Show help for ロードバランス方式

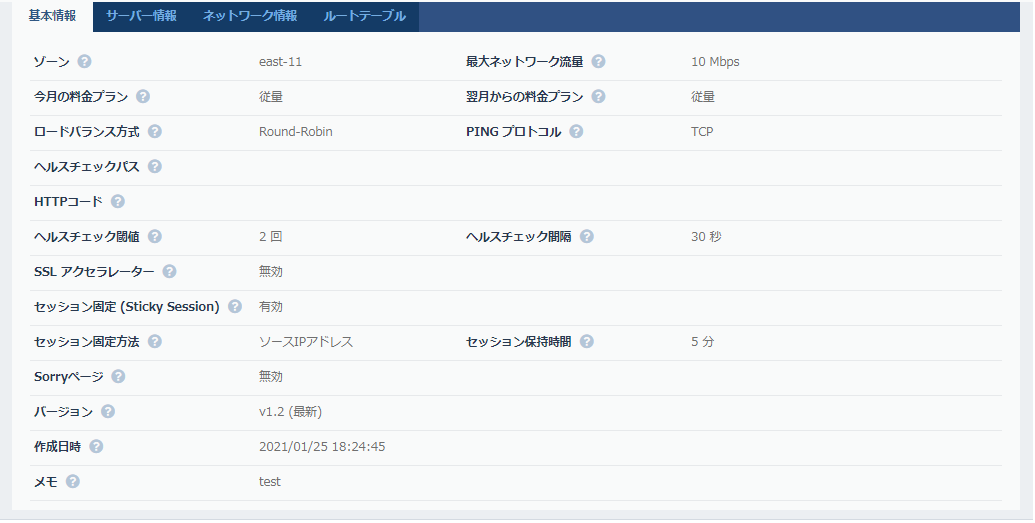[x=155, y=132]
